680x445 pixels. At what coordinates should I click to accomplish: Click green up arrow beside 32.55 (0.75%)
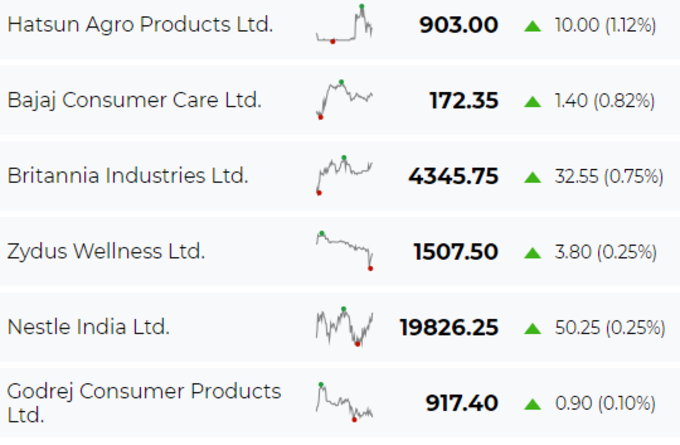point(533,177)
